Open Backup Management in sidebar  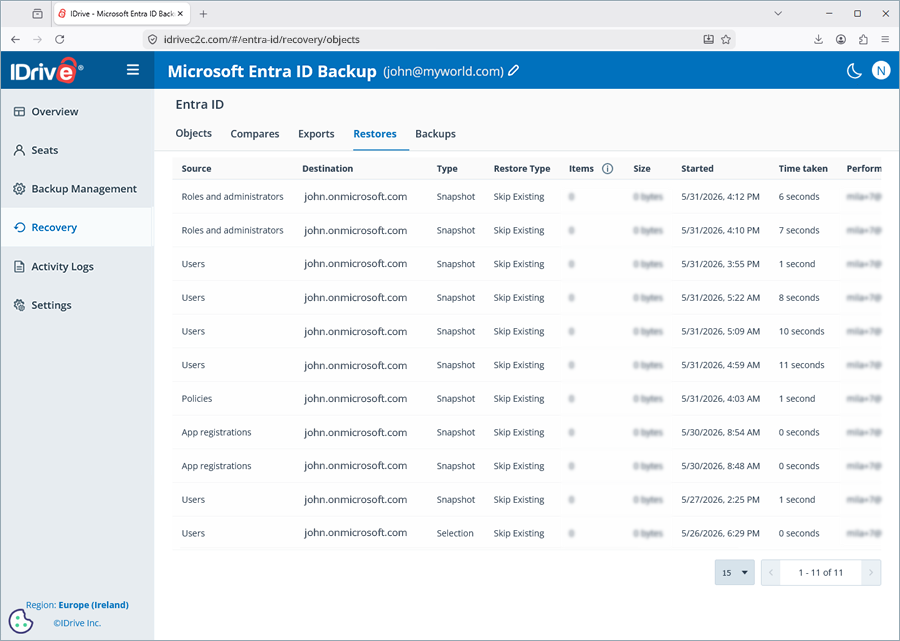(75, 189)
